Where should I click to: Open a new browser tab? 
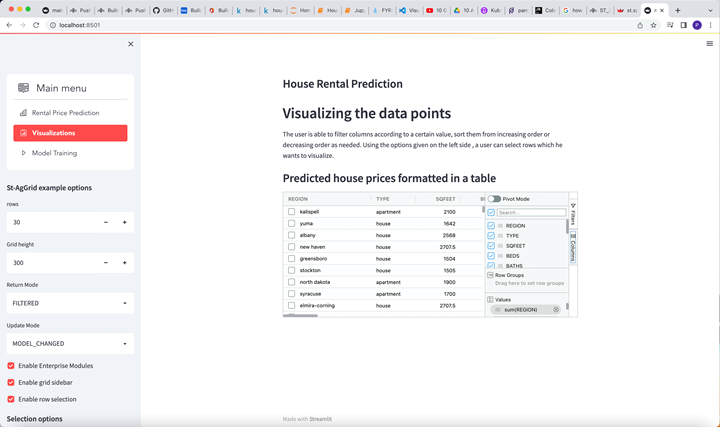pos(678,10)
